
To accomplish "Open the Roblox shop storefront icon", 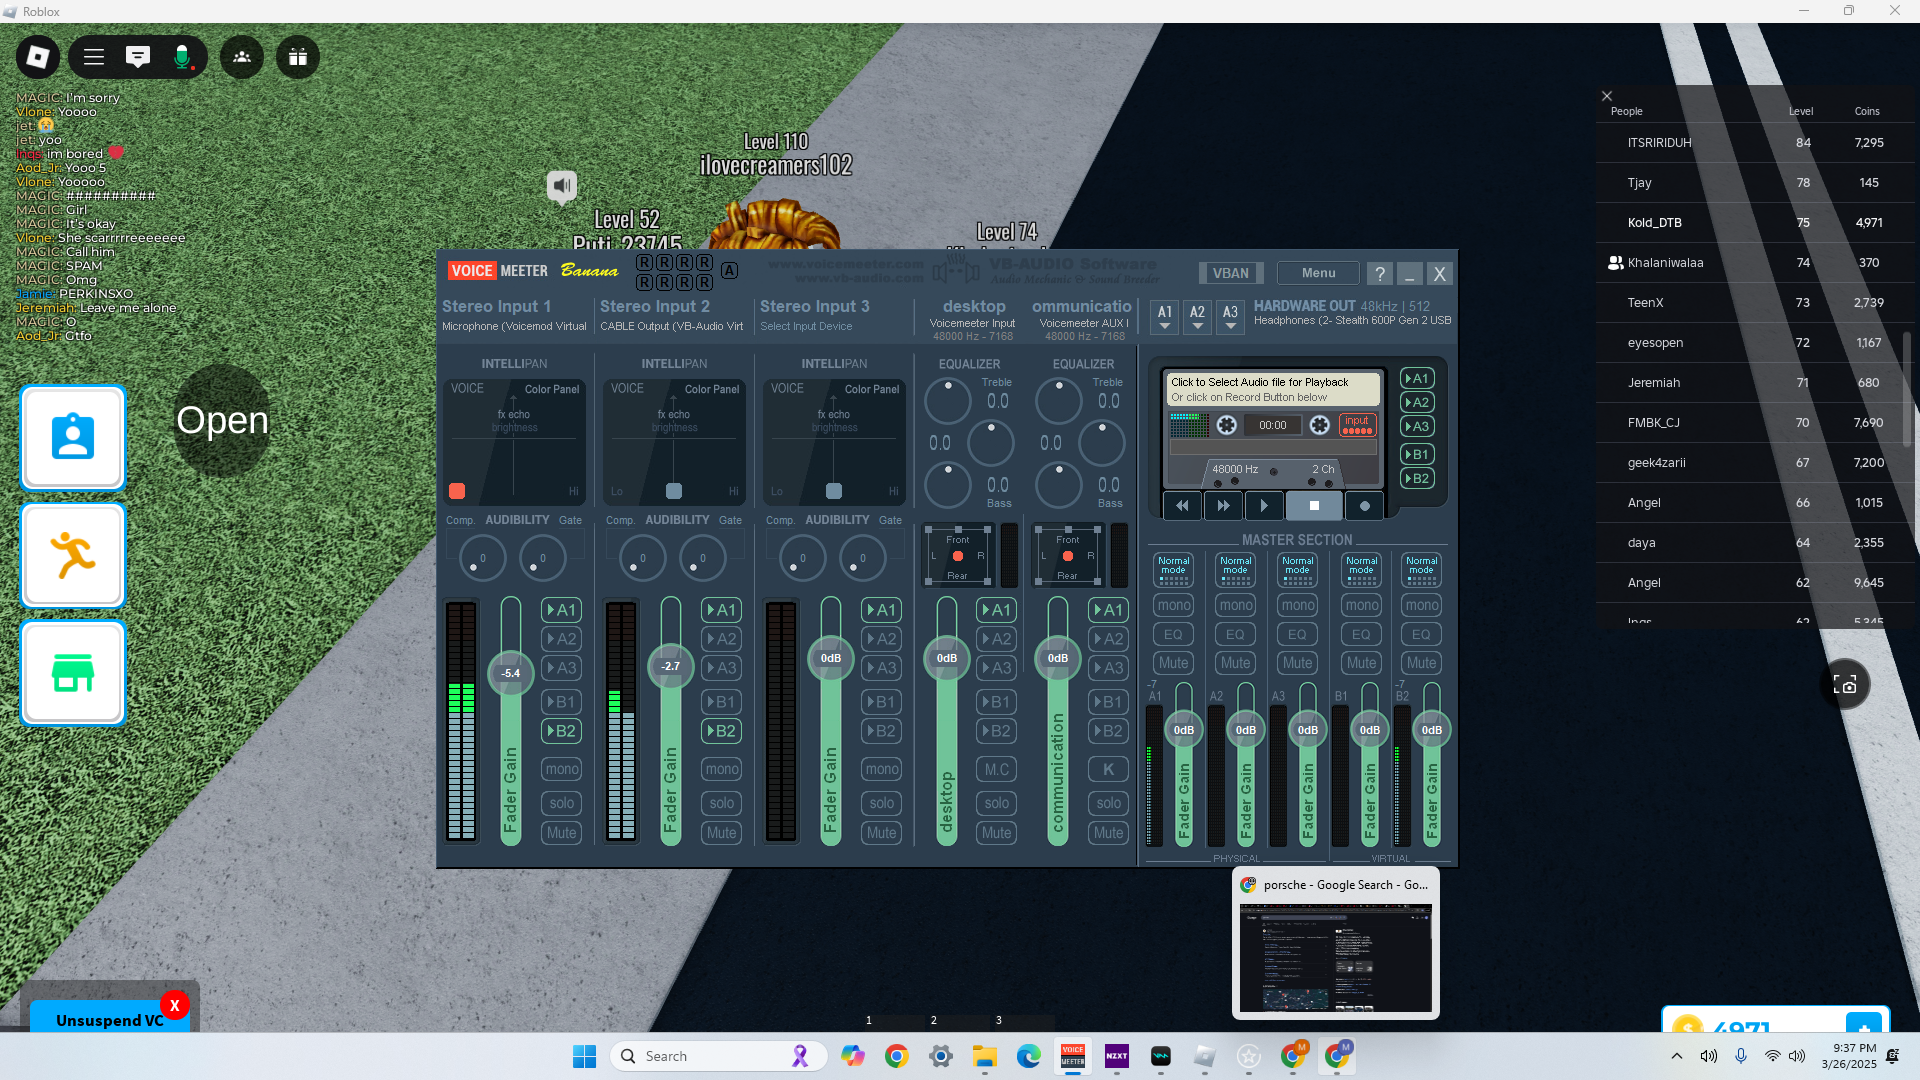I will [73, 673].
